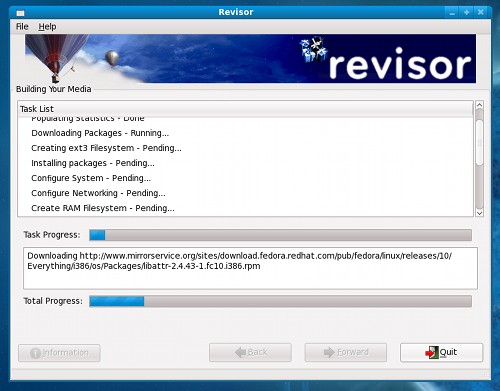This screenshot has height=391, width=500.
Task: Click the Total Progress bar
Action: coord(280,301)
